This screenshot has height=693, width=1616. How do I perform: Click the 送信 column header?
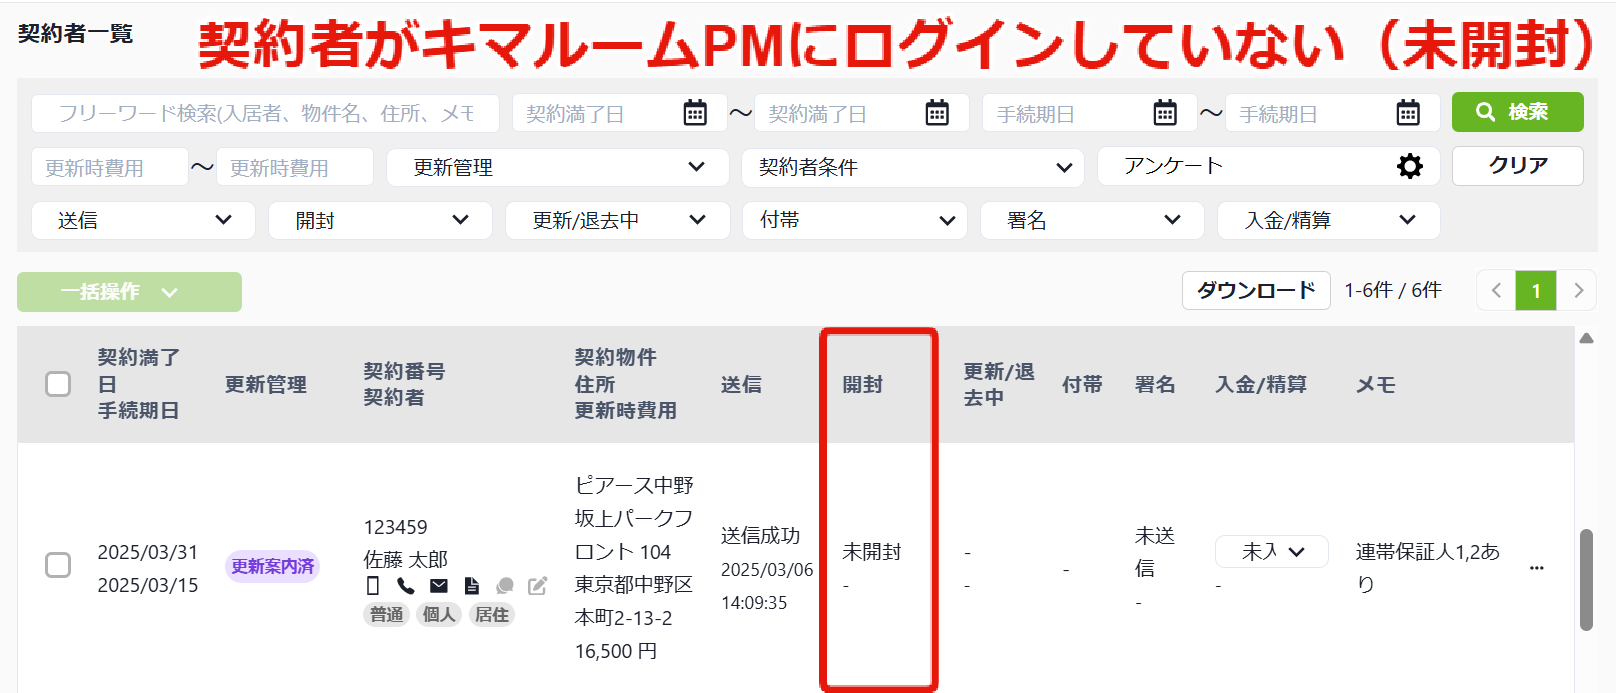click(741, 384)
